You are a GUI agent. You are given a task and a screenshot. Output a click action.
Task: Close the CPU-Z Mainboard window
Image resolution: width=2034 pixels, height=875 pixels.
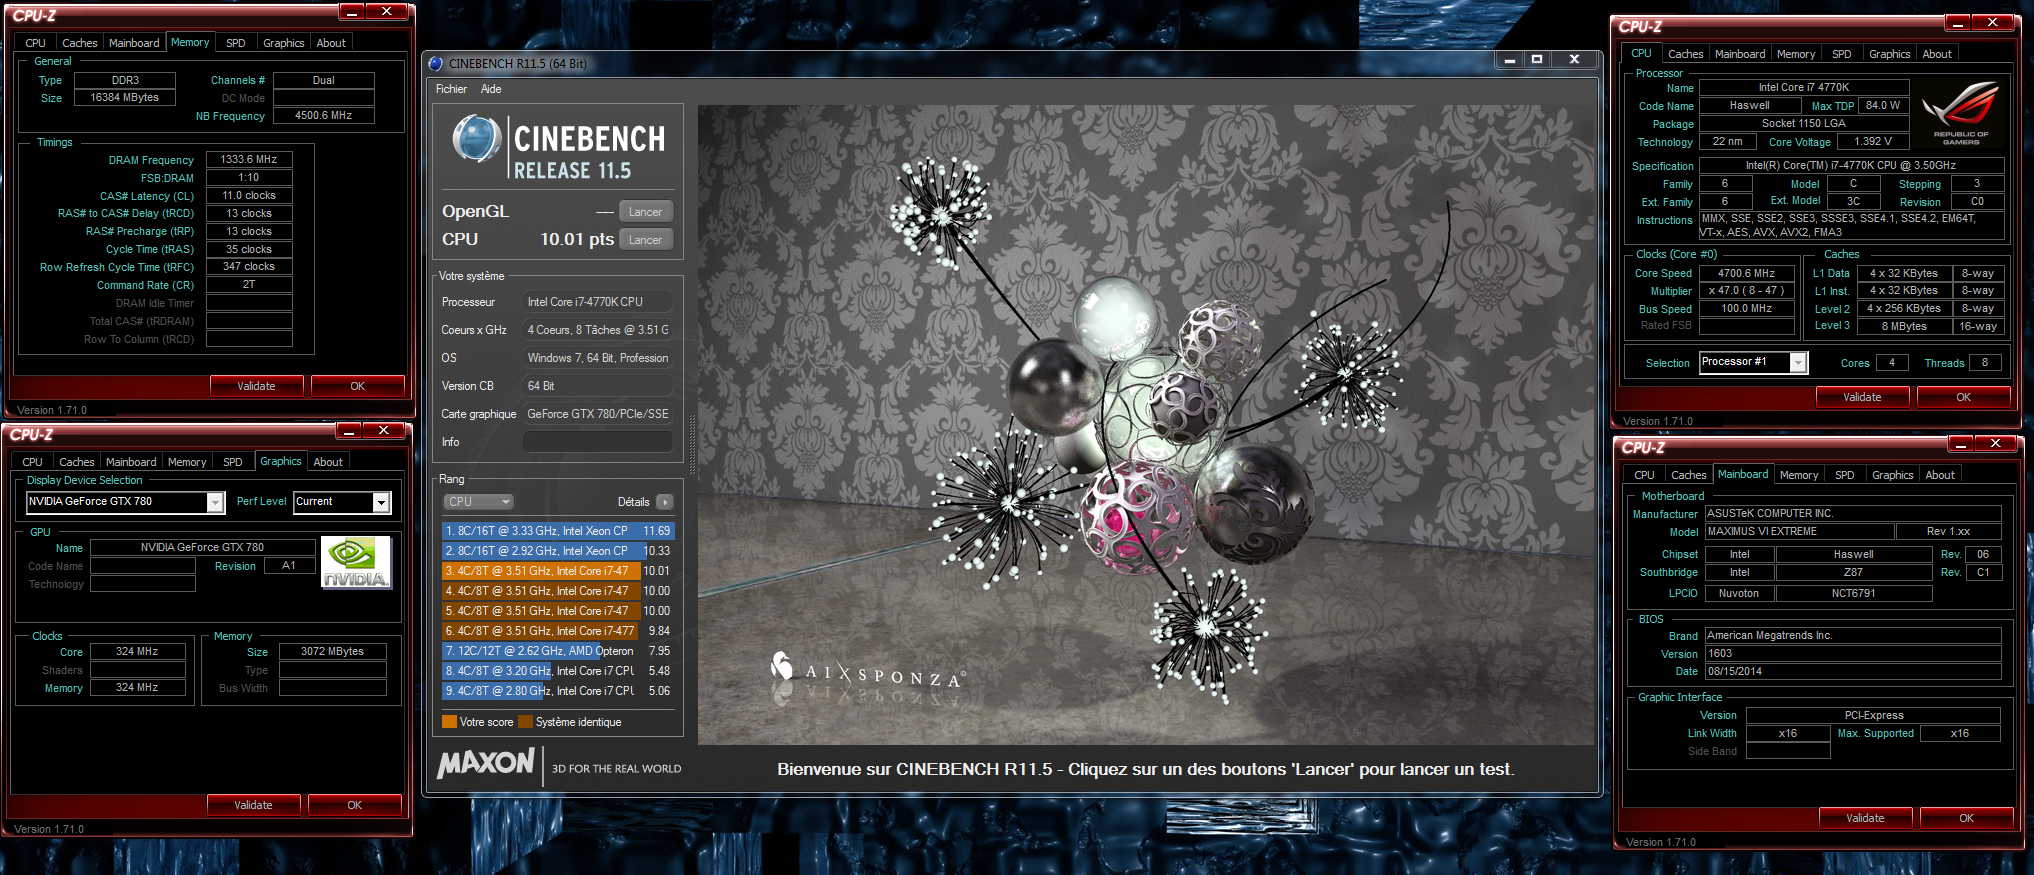(x=1995, y=443)
